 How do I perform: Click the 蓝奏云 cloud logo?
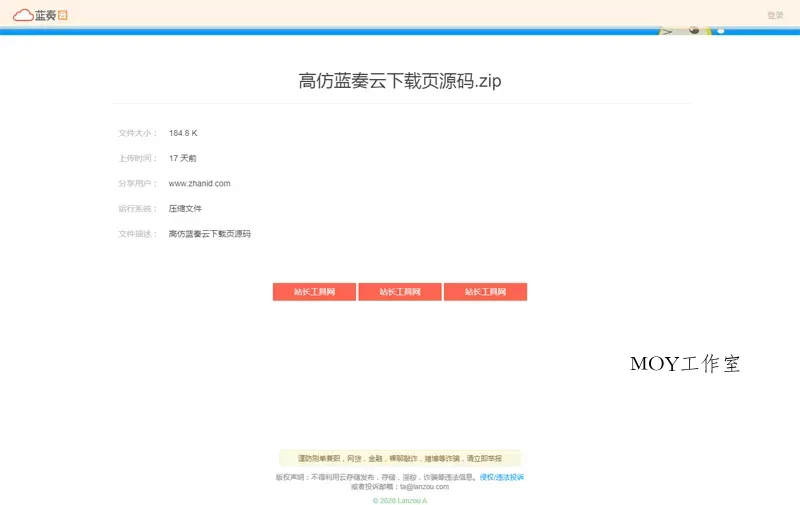(40, 15)
